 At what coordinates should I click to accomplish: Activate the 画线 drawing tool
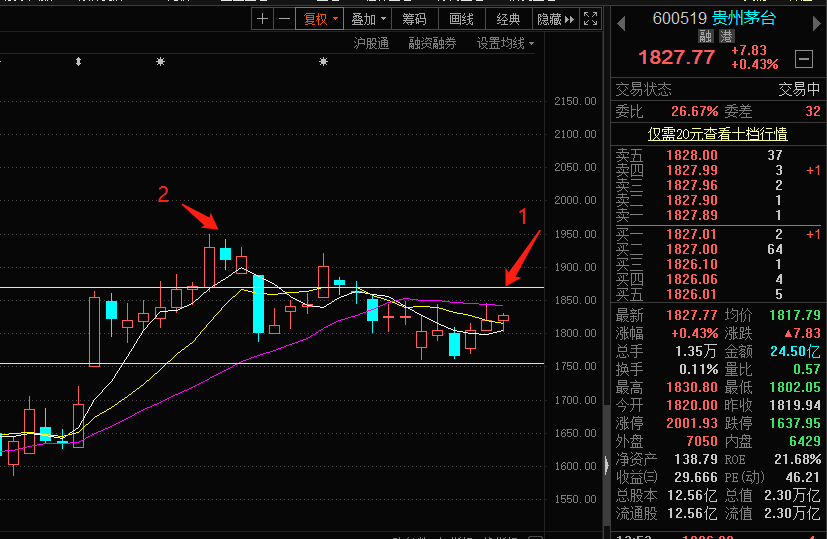tap(461, 19)
